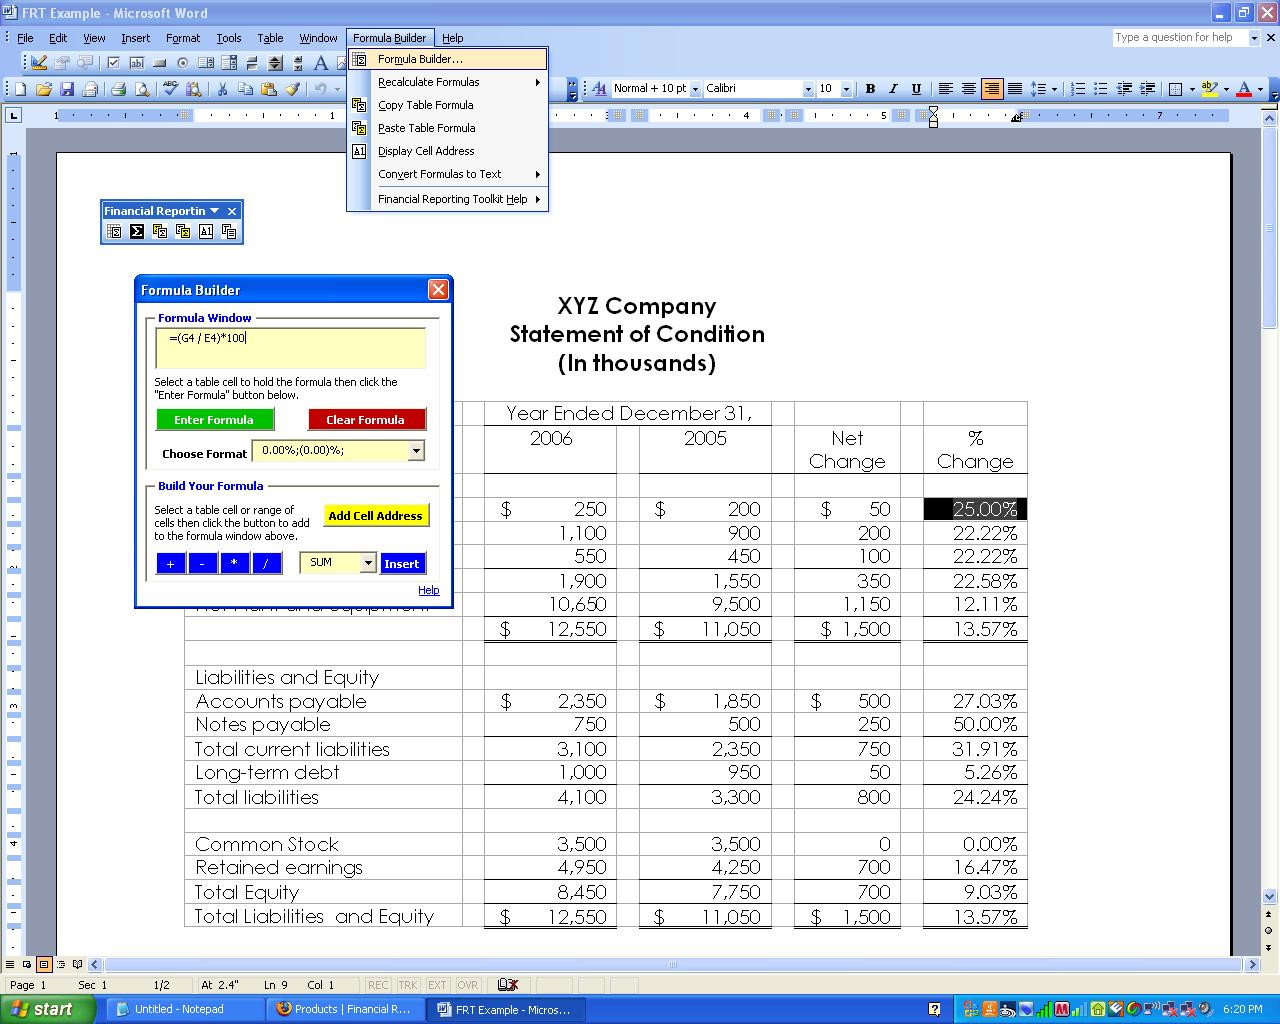Click the Display Cell Address menu icon
Screen dimensions: 1280x1024
pyautogui.click(x=359, y=151)
